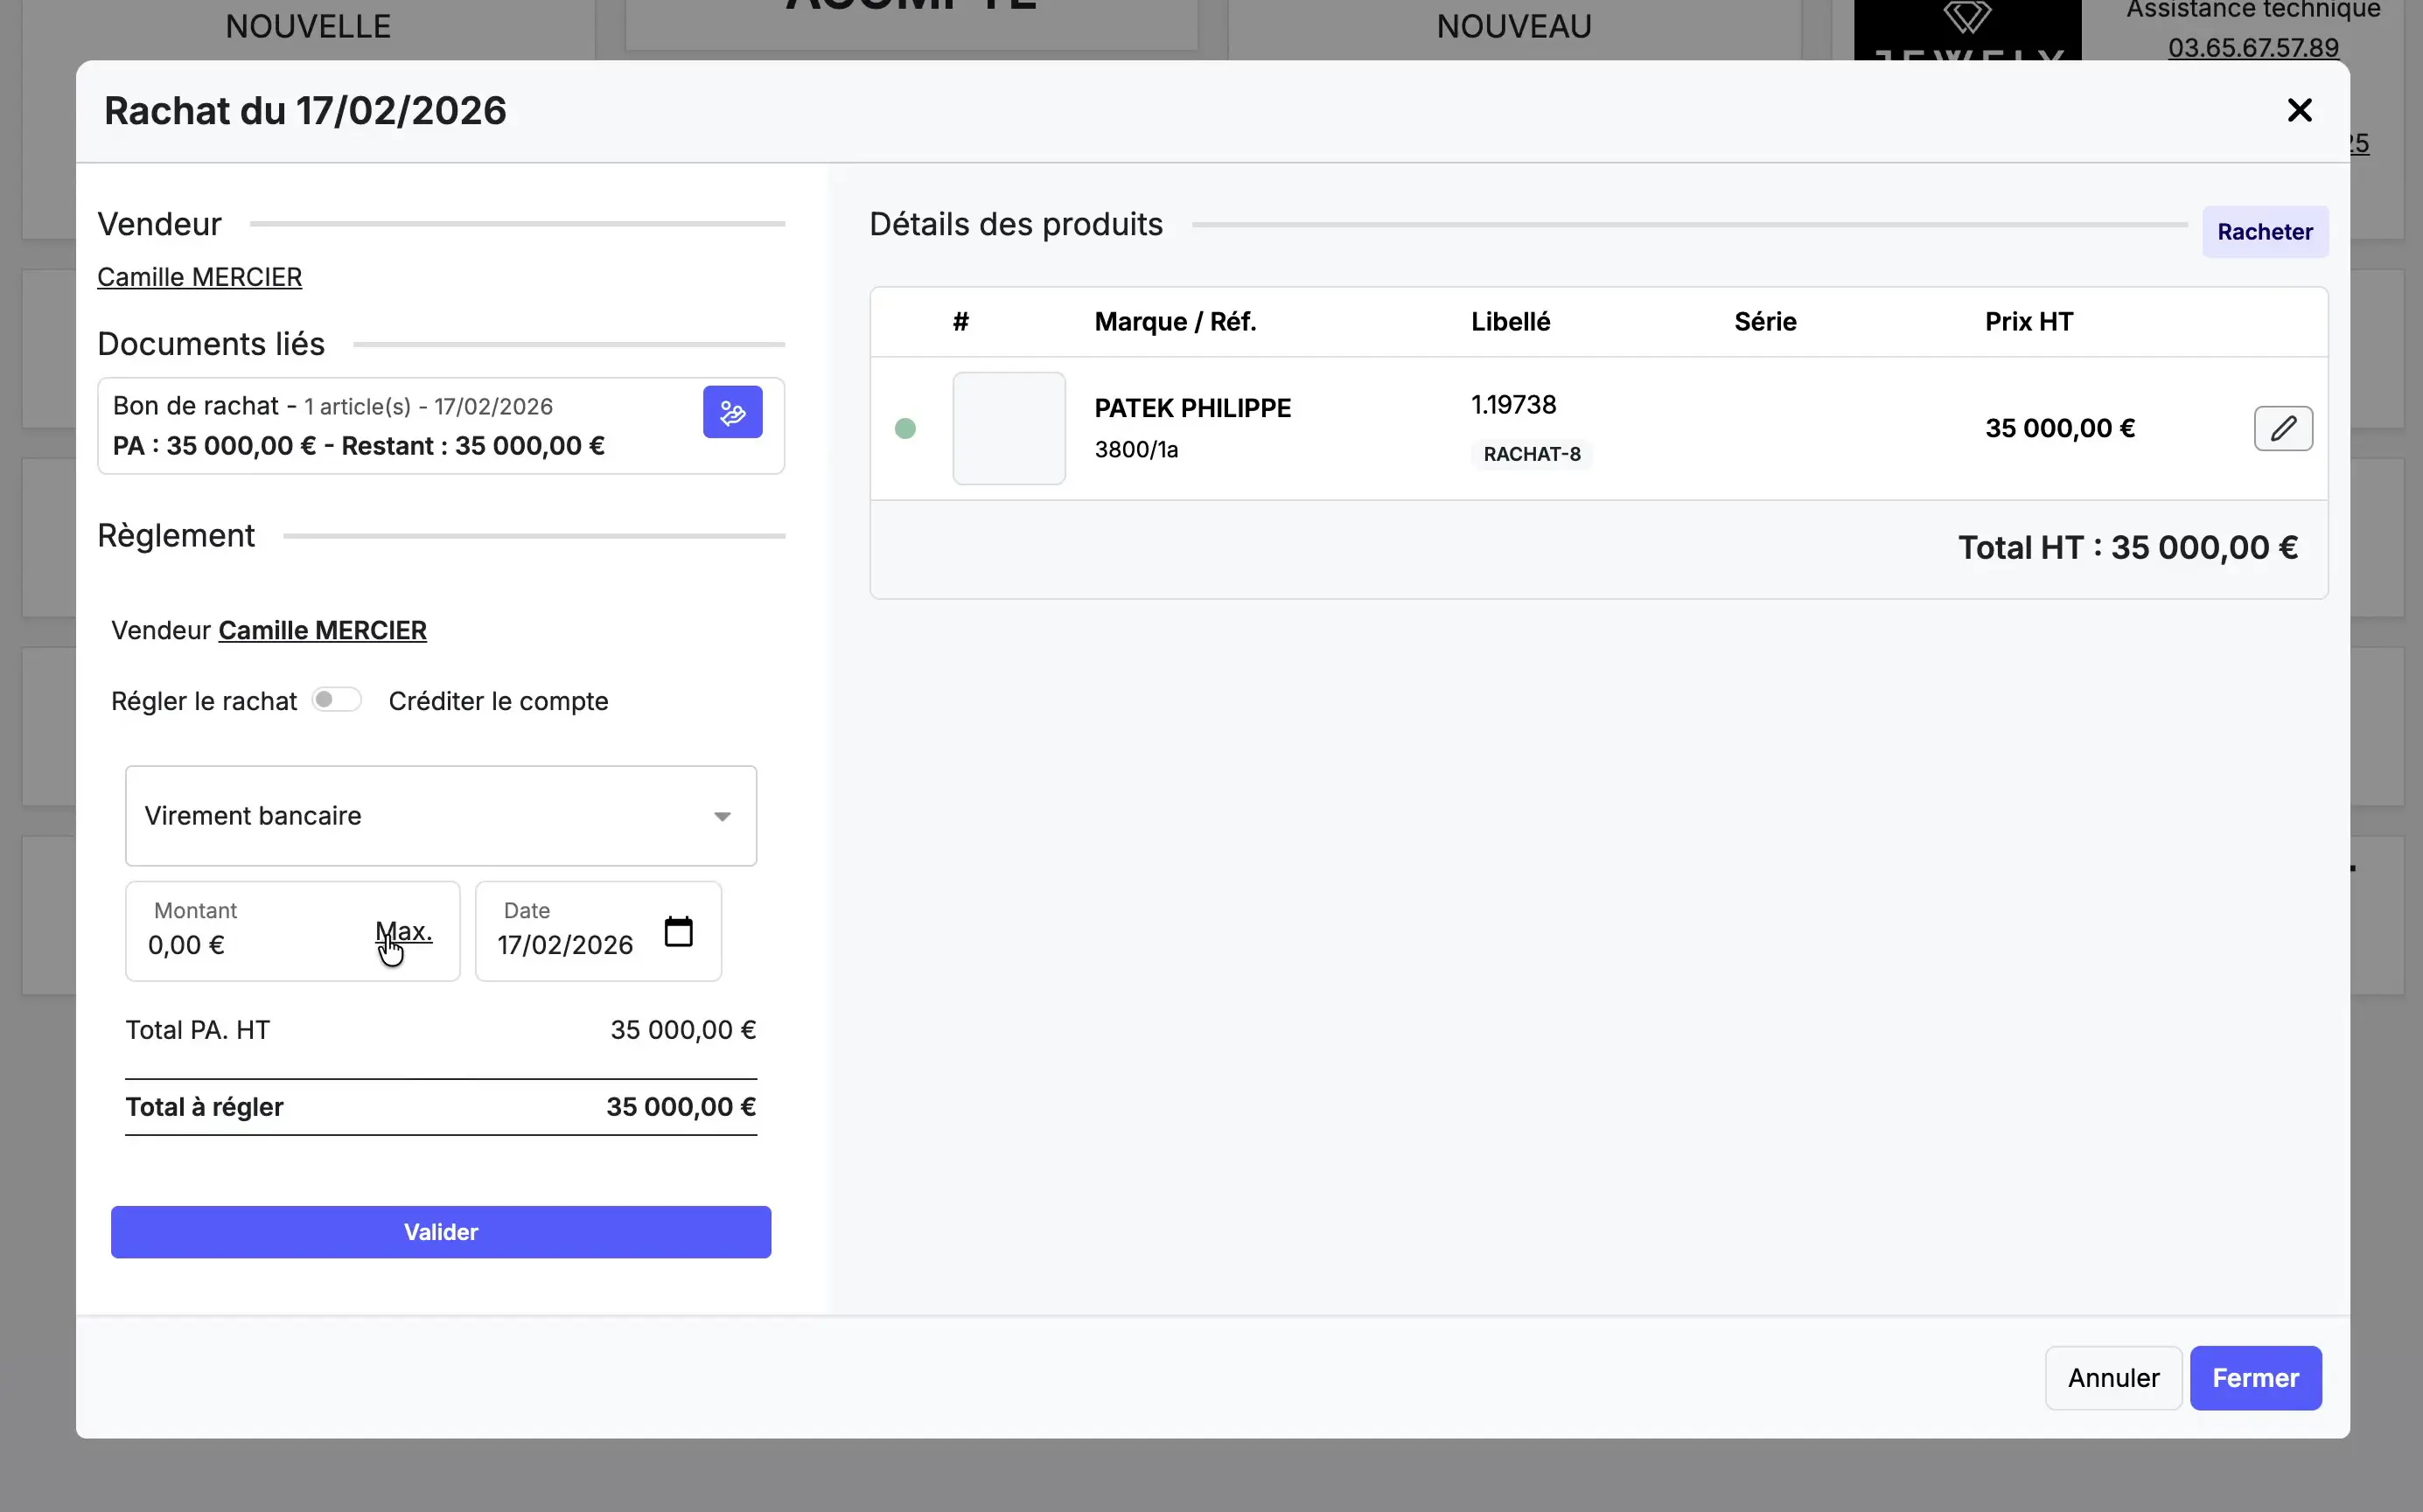Open bold Camille MERCIER link in Règlement section

click(x=322, y=630)
